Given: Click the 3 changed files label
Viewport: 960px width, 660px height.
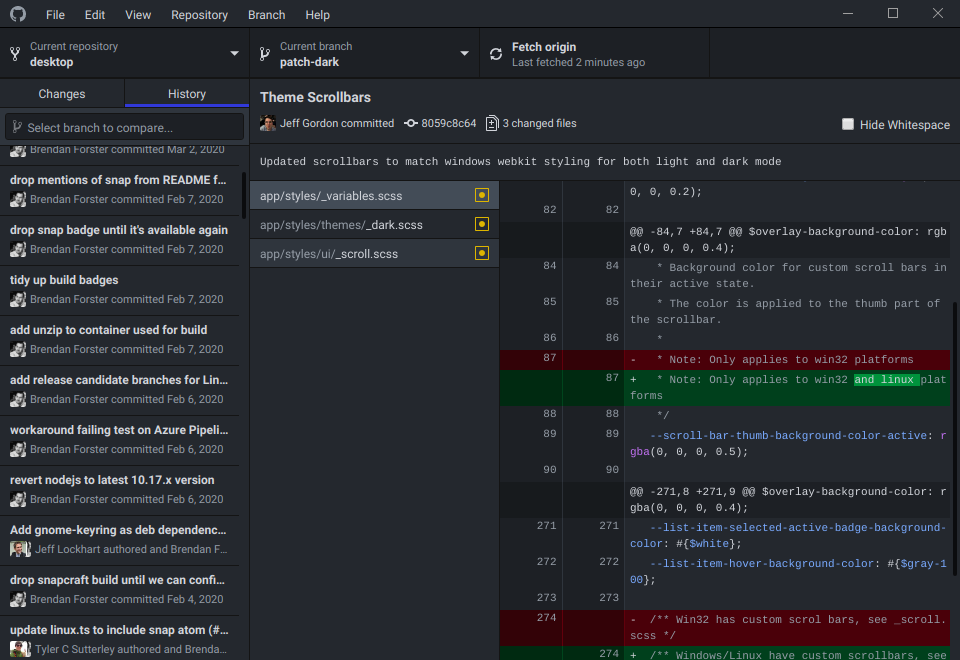Looking at the screenshot, I should coord(539,123).
